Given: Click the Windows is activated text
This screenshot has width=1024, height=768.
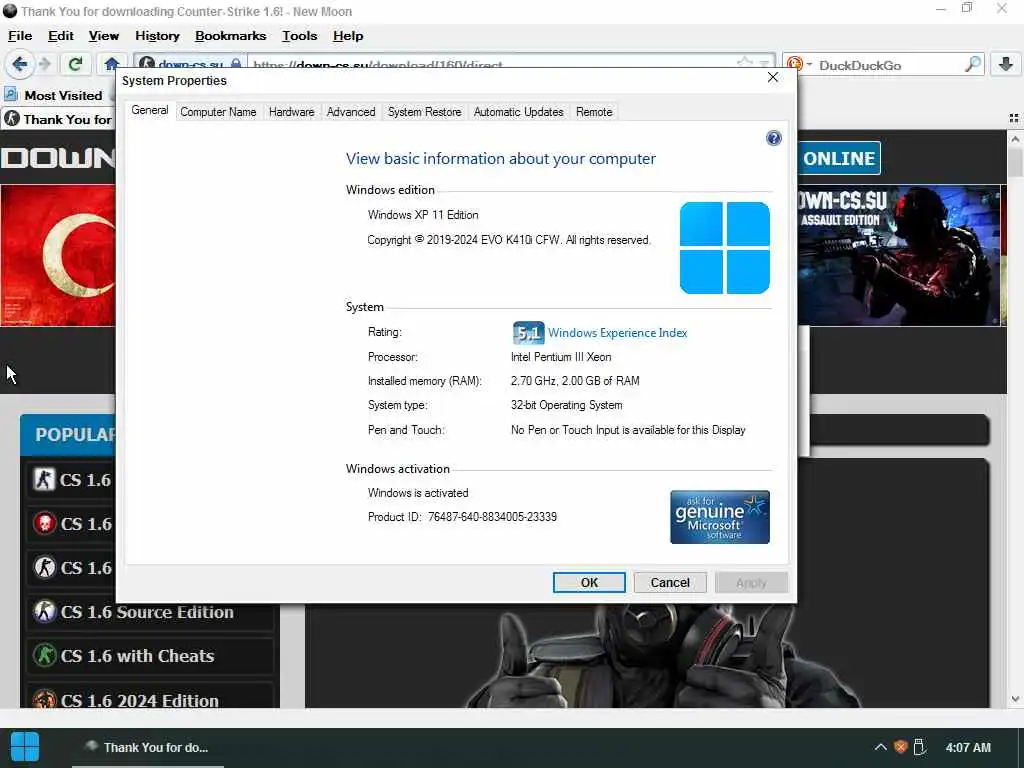Looking at the screenshot, I should tap(418, 493).
